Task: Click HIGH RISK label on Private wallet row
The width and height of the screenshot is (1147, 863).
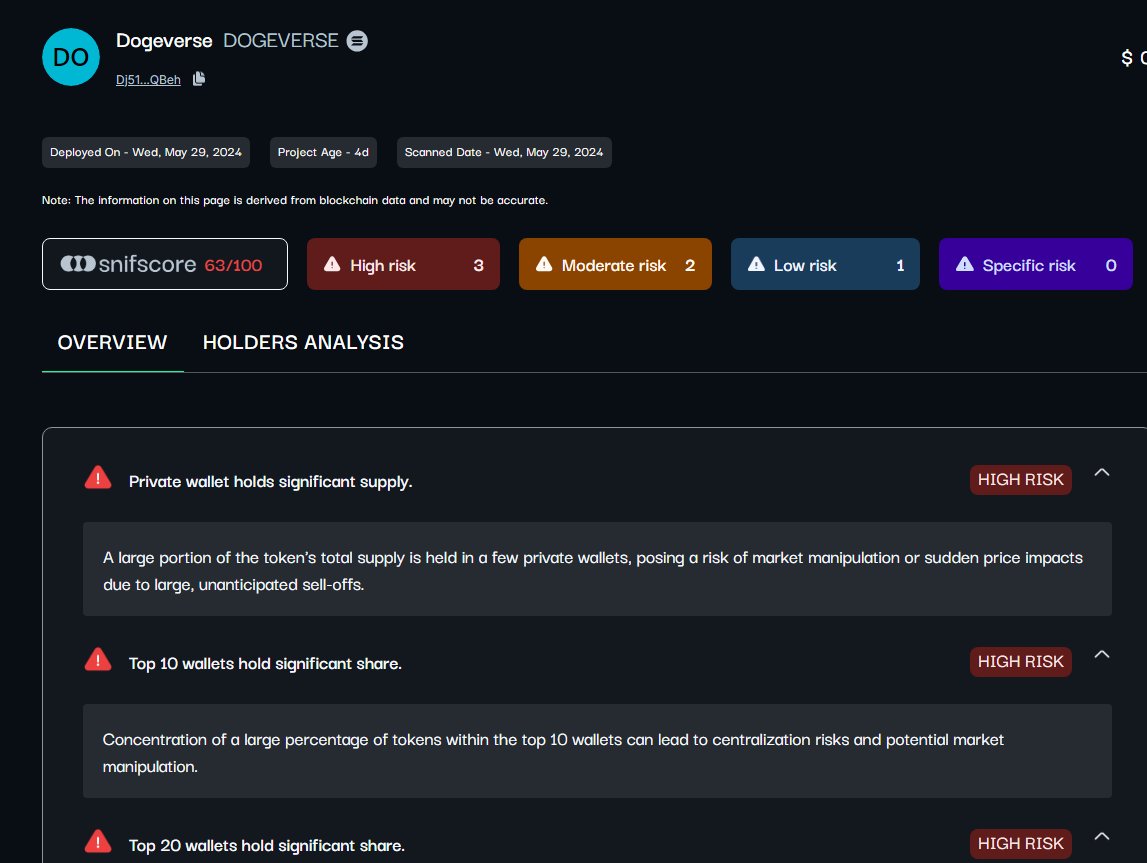Action: (x=1020, y=480)
